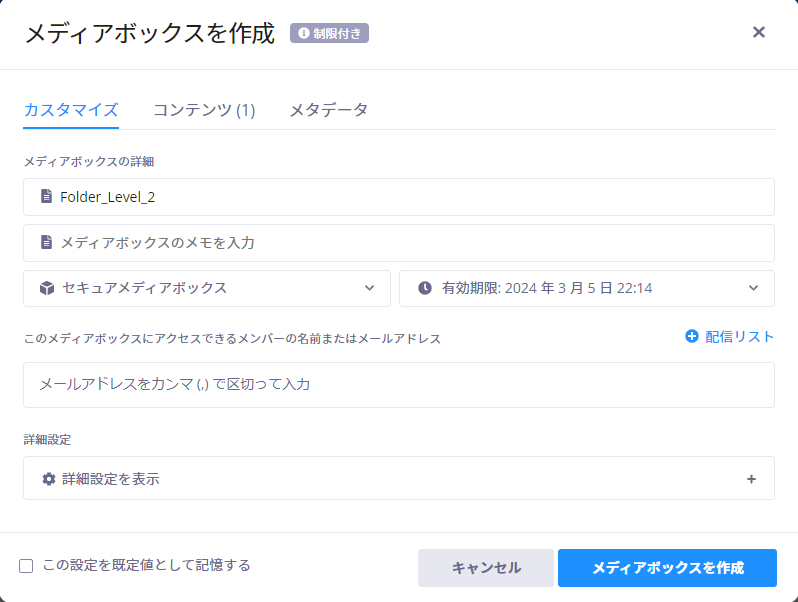Click the キャンセル button
Image resolution: width=798 pixels, height=602 pixels.
[486, 568]
